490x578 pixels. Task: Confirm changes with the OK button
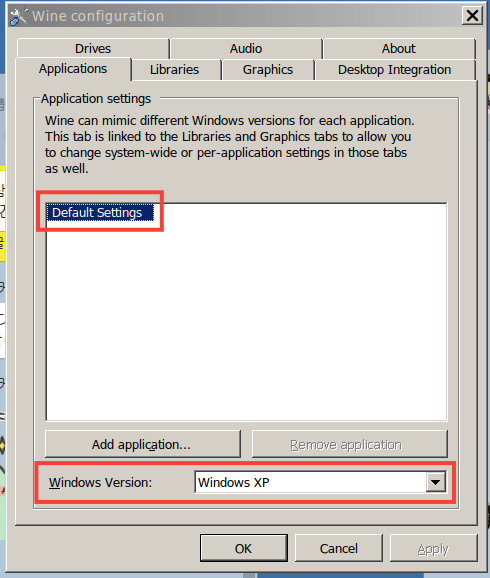pos(244,548)
